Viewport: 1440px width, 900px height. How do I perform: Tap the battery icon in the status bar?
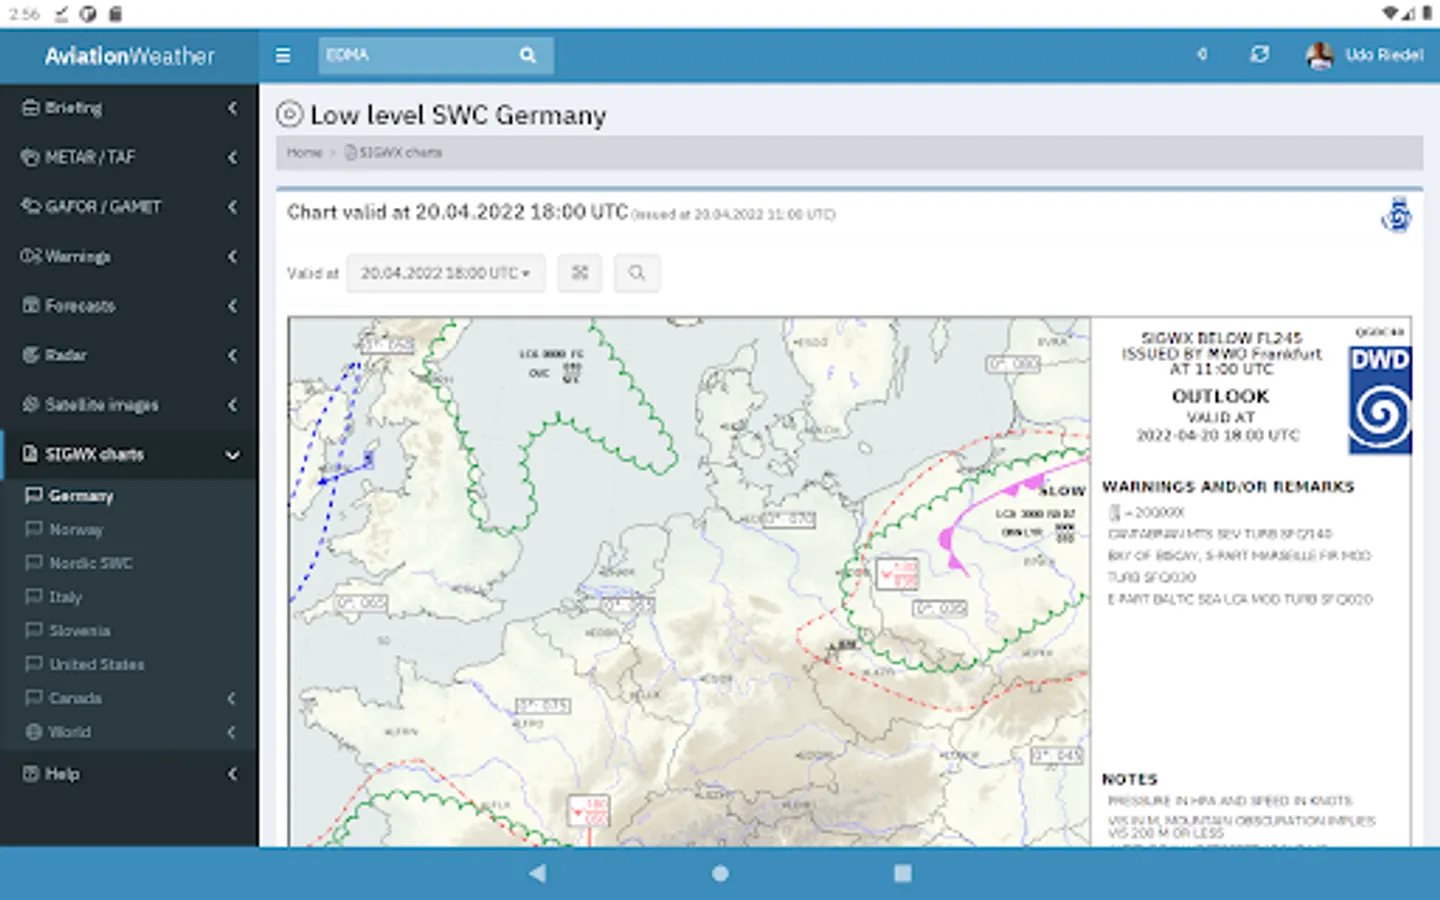(x=1427, y=13)
